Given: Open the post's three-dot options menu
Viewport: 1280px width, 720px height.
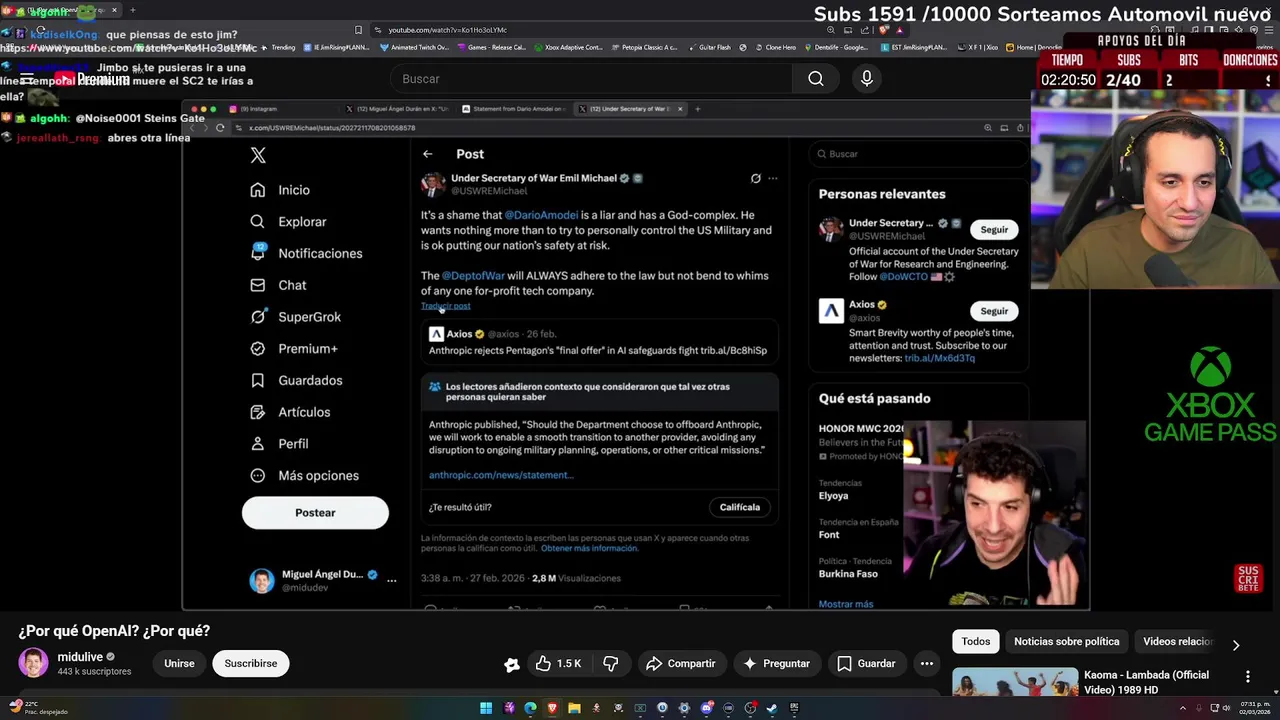Looking at the screenshot, I should pos(772,179).
